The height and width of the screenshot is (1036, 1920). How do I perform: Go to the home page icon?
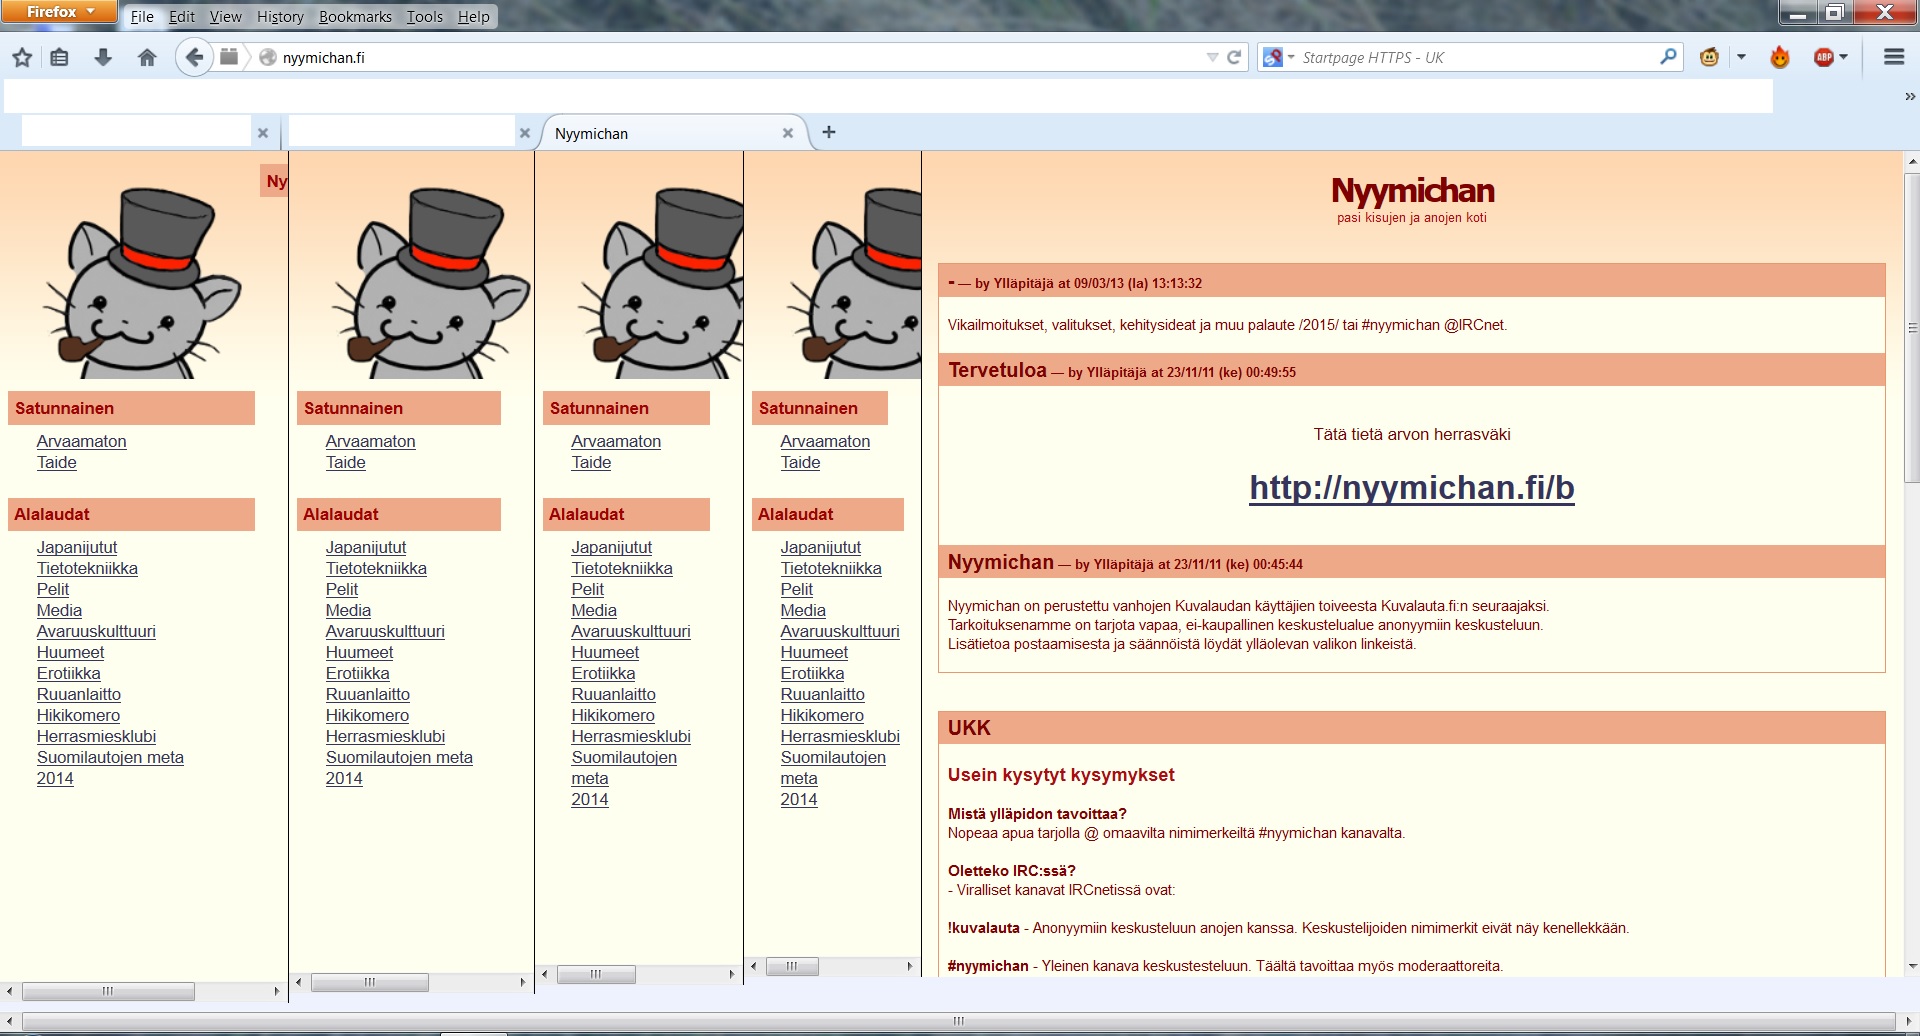[147, 58]
